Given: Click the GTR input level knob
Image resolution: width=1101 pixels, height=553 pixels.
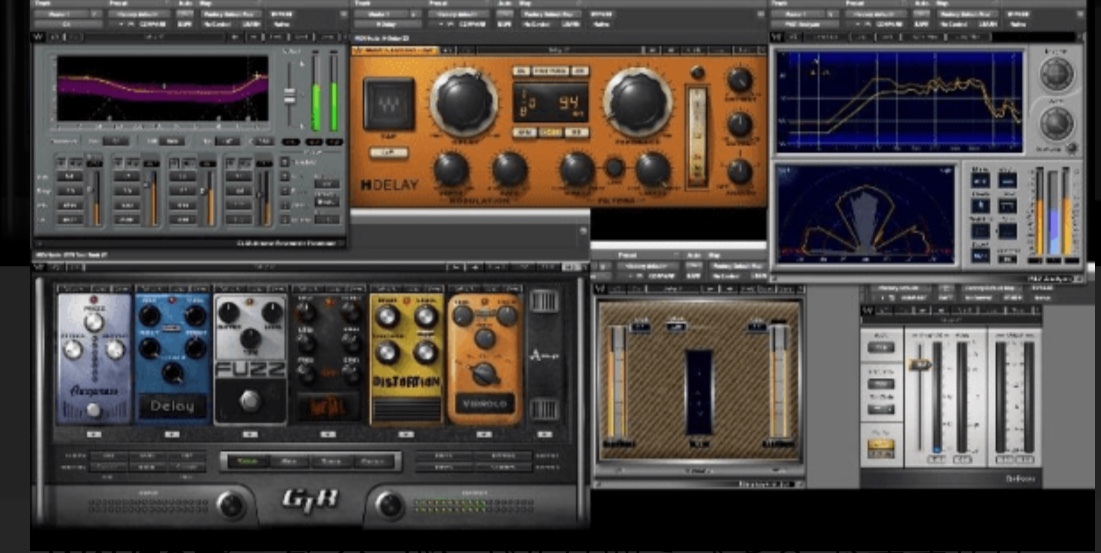Looking at the screenshot, I should (x=231, y=505).
